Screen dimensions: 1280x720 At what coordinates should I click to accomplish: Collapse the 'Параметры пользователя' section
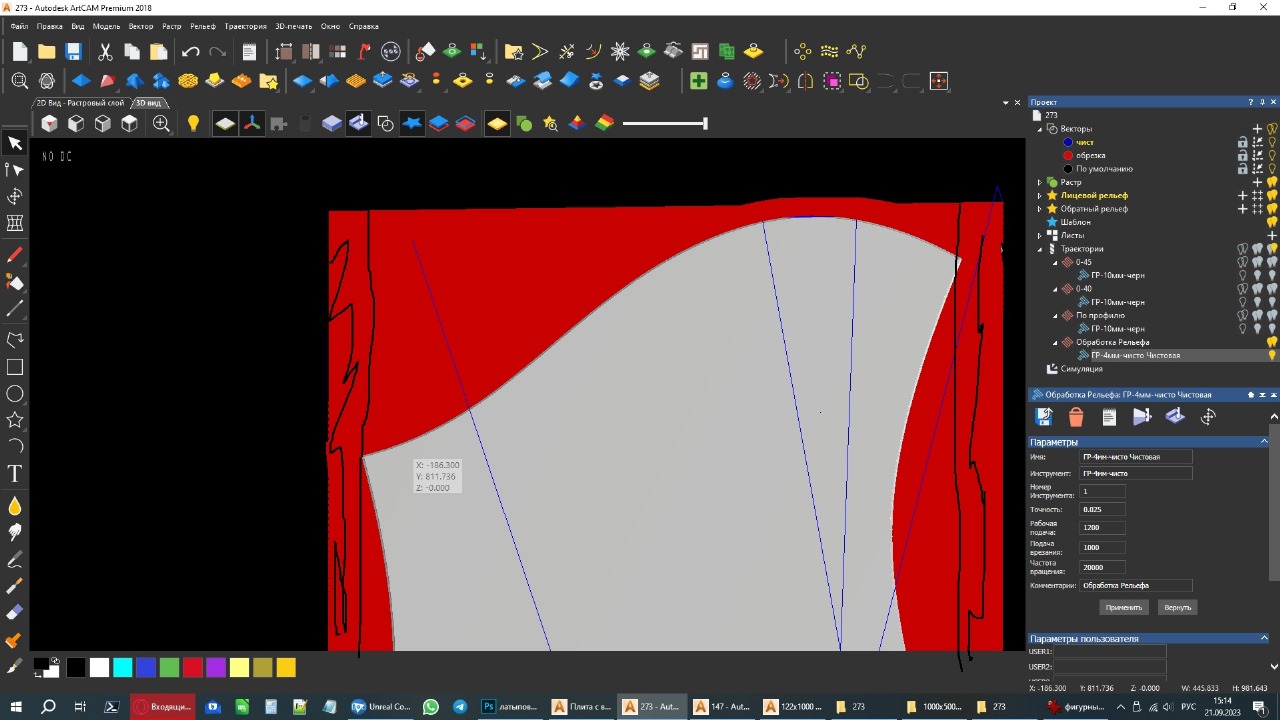coord(1264,638)
